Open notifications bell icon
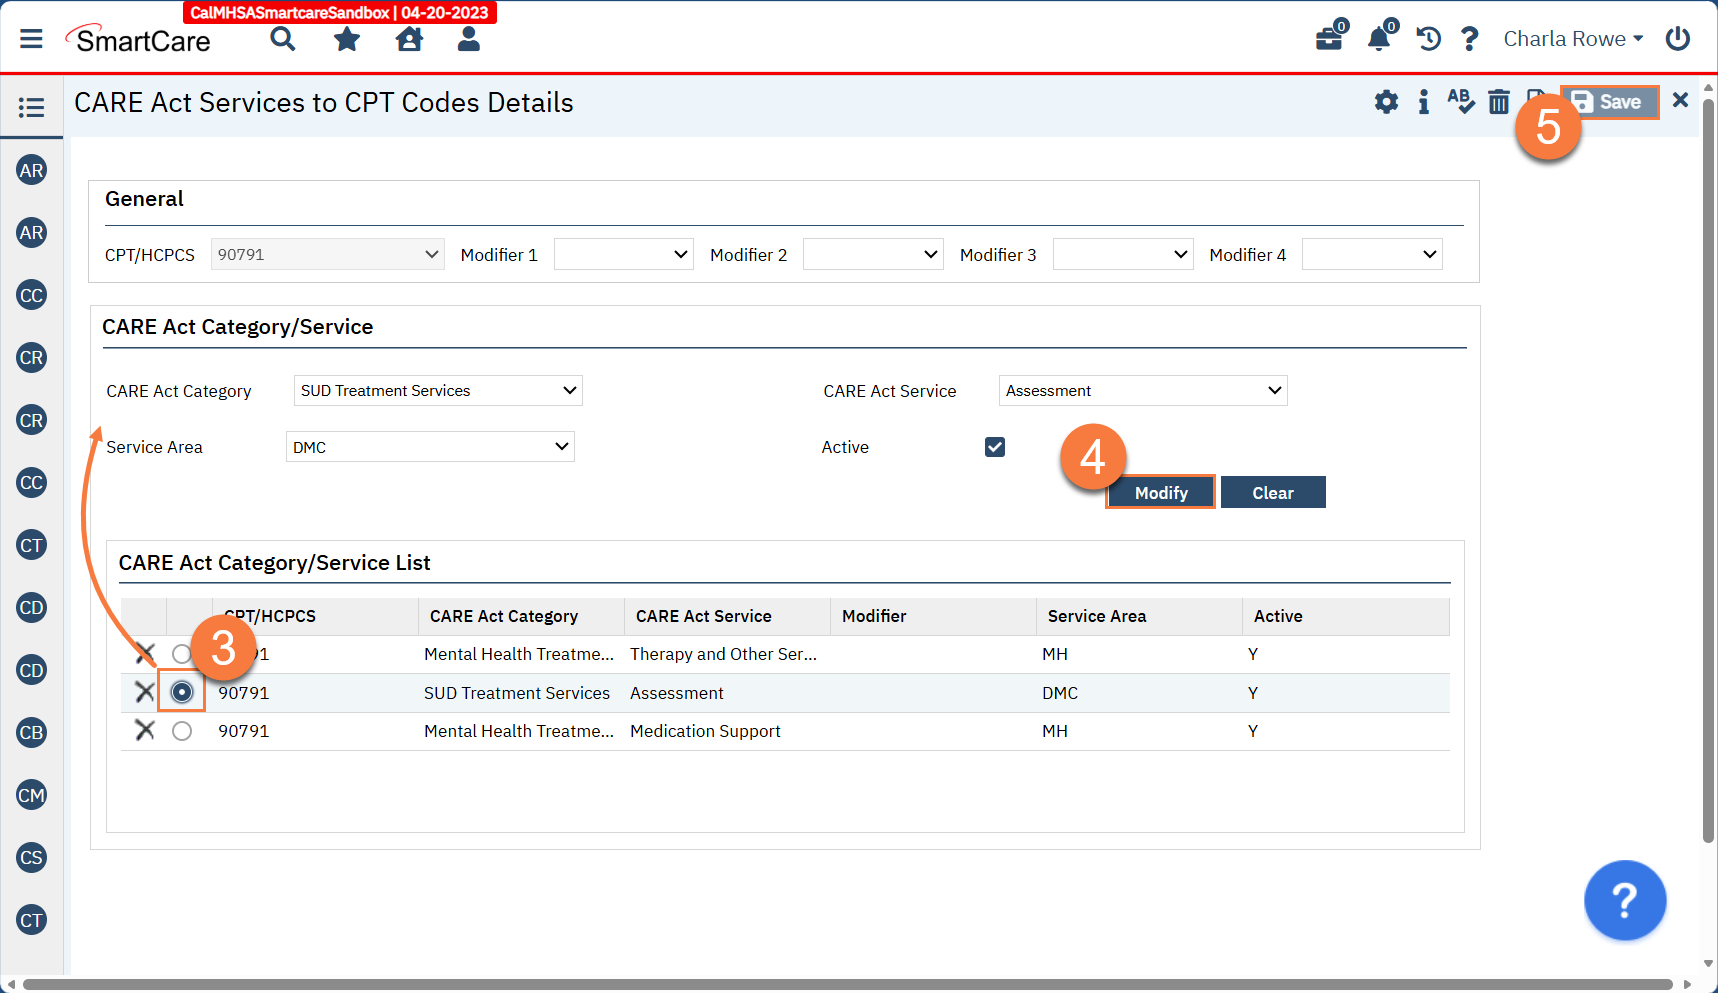Image resolution: width=1718 pixels, height=993 pixels. click(1379, 39)
